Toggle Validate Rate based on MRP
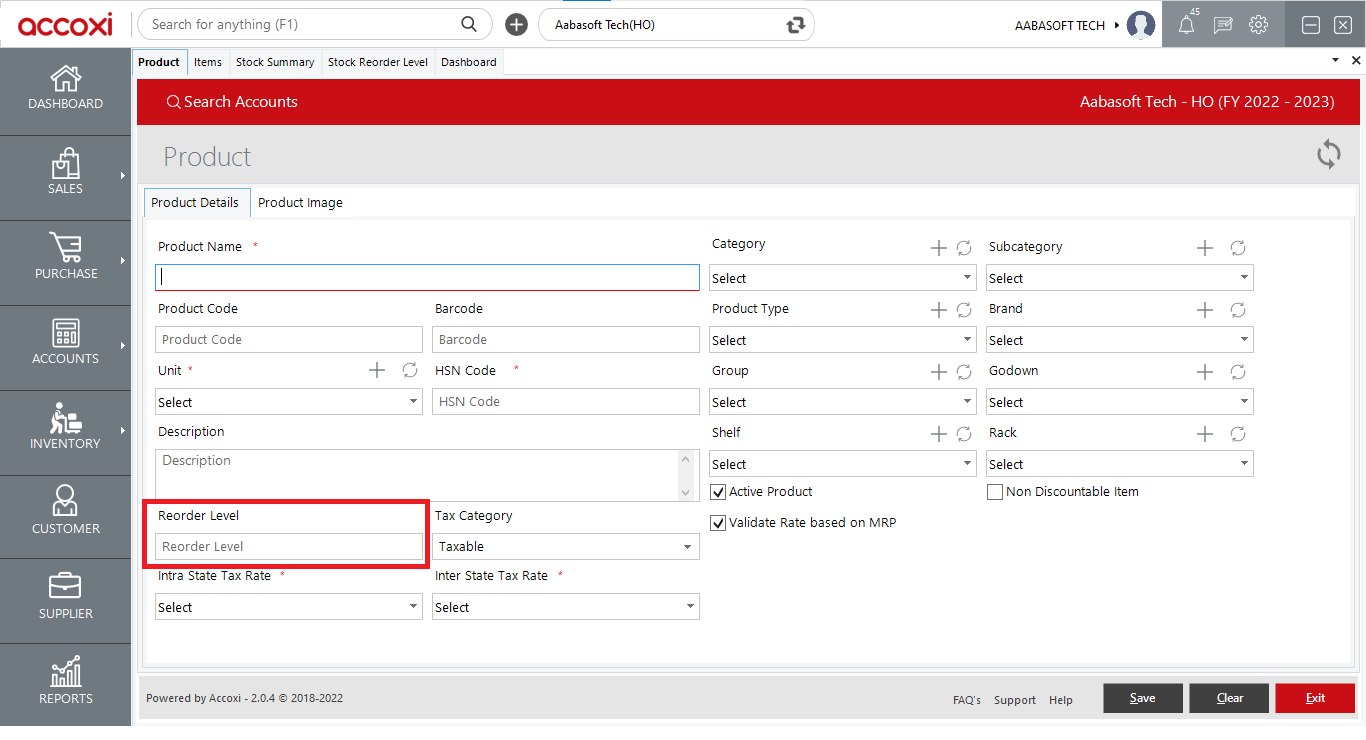Image resolution: width=1366 pixels, height=740 pixels. coord(718,523)
